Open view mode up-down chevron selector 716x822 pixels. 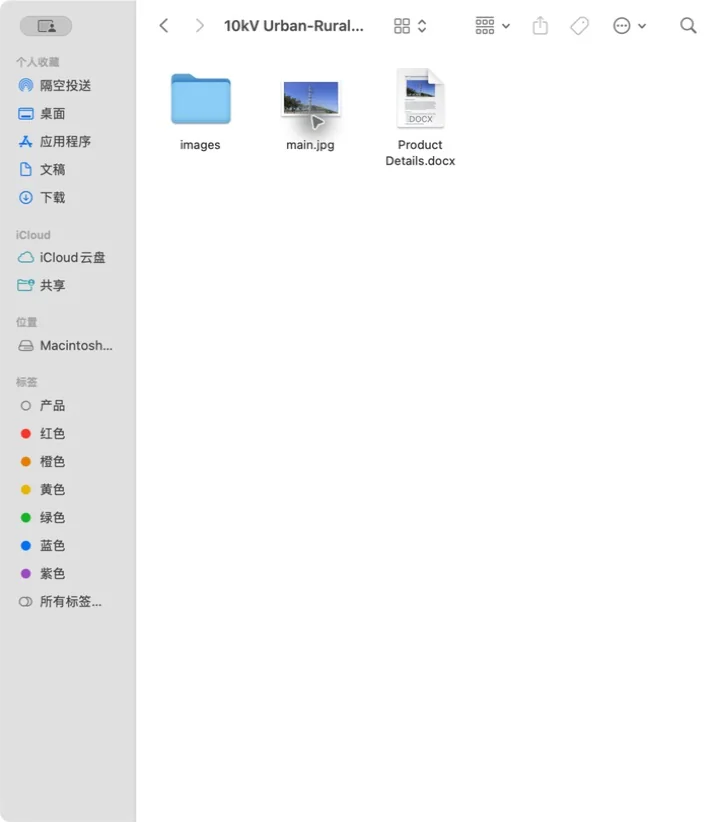(422, 26)
